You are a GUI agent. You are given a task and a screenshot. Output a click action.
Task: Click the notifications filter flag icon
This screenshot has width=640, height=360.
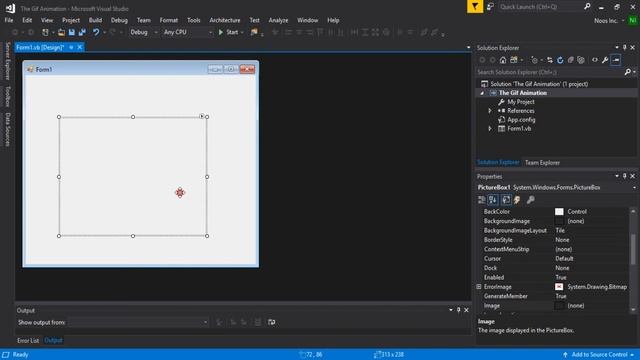pos(475,7)
